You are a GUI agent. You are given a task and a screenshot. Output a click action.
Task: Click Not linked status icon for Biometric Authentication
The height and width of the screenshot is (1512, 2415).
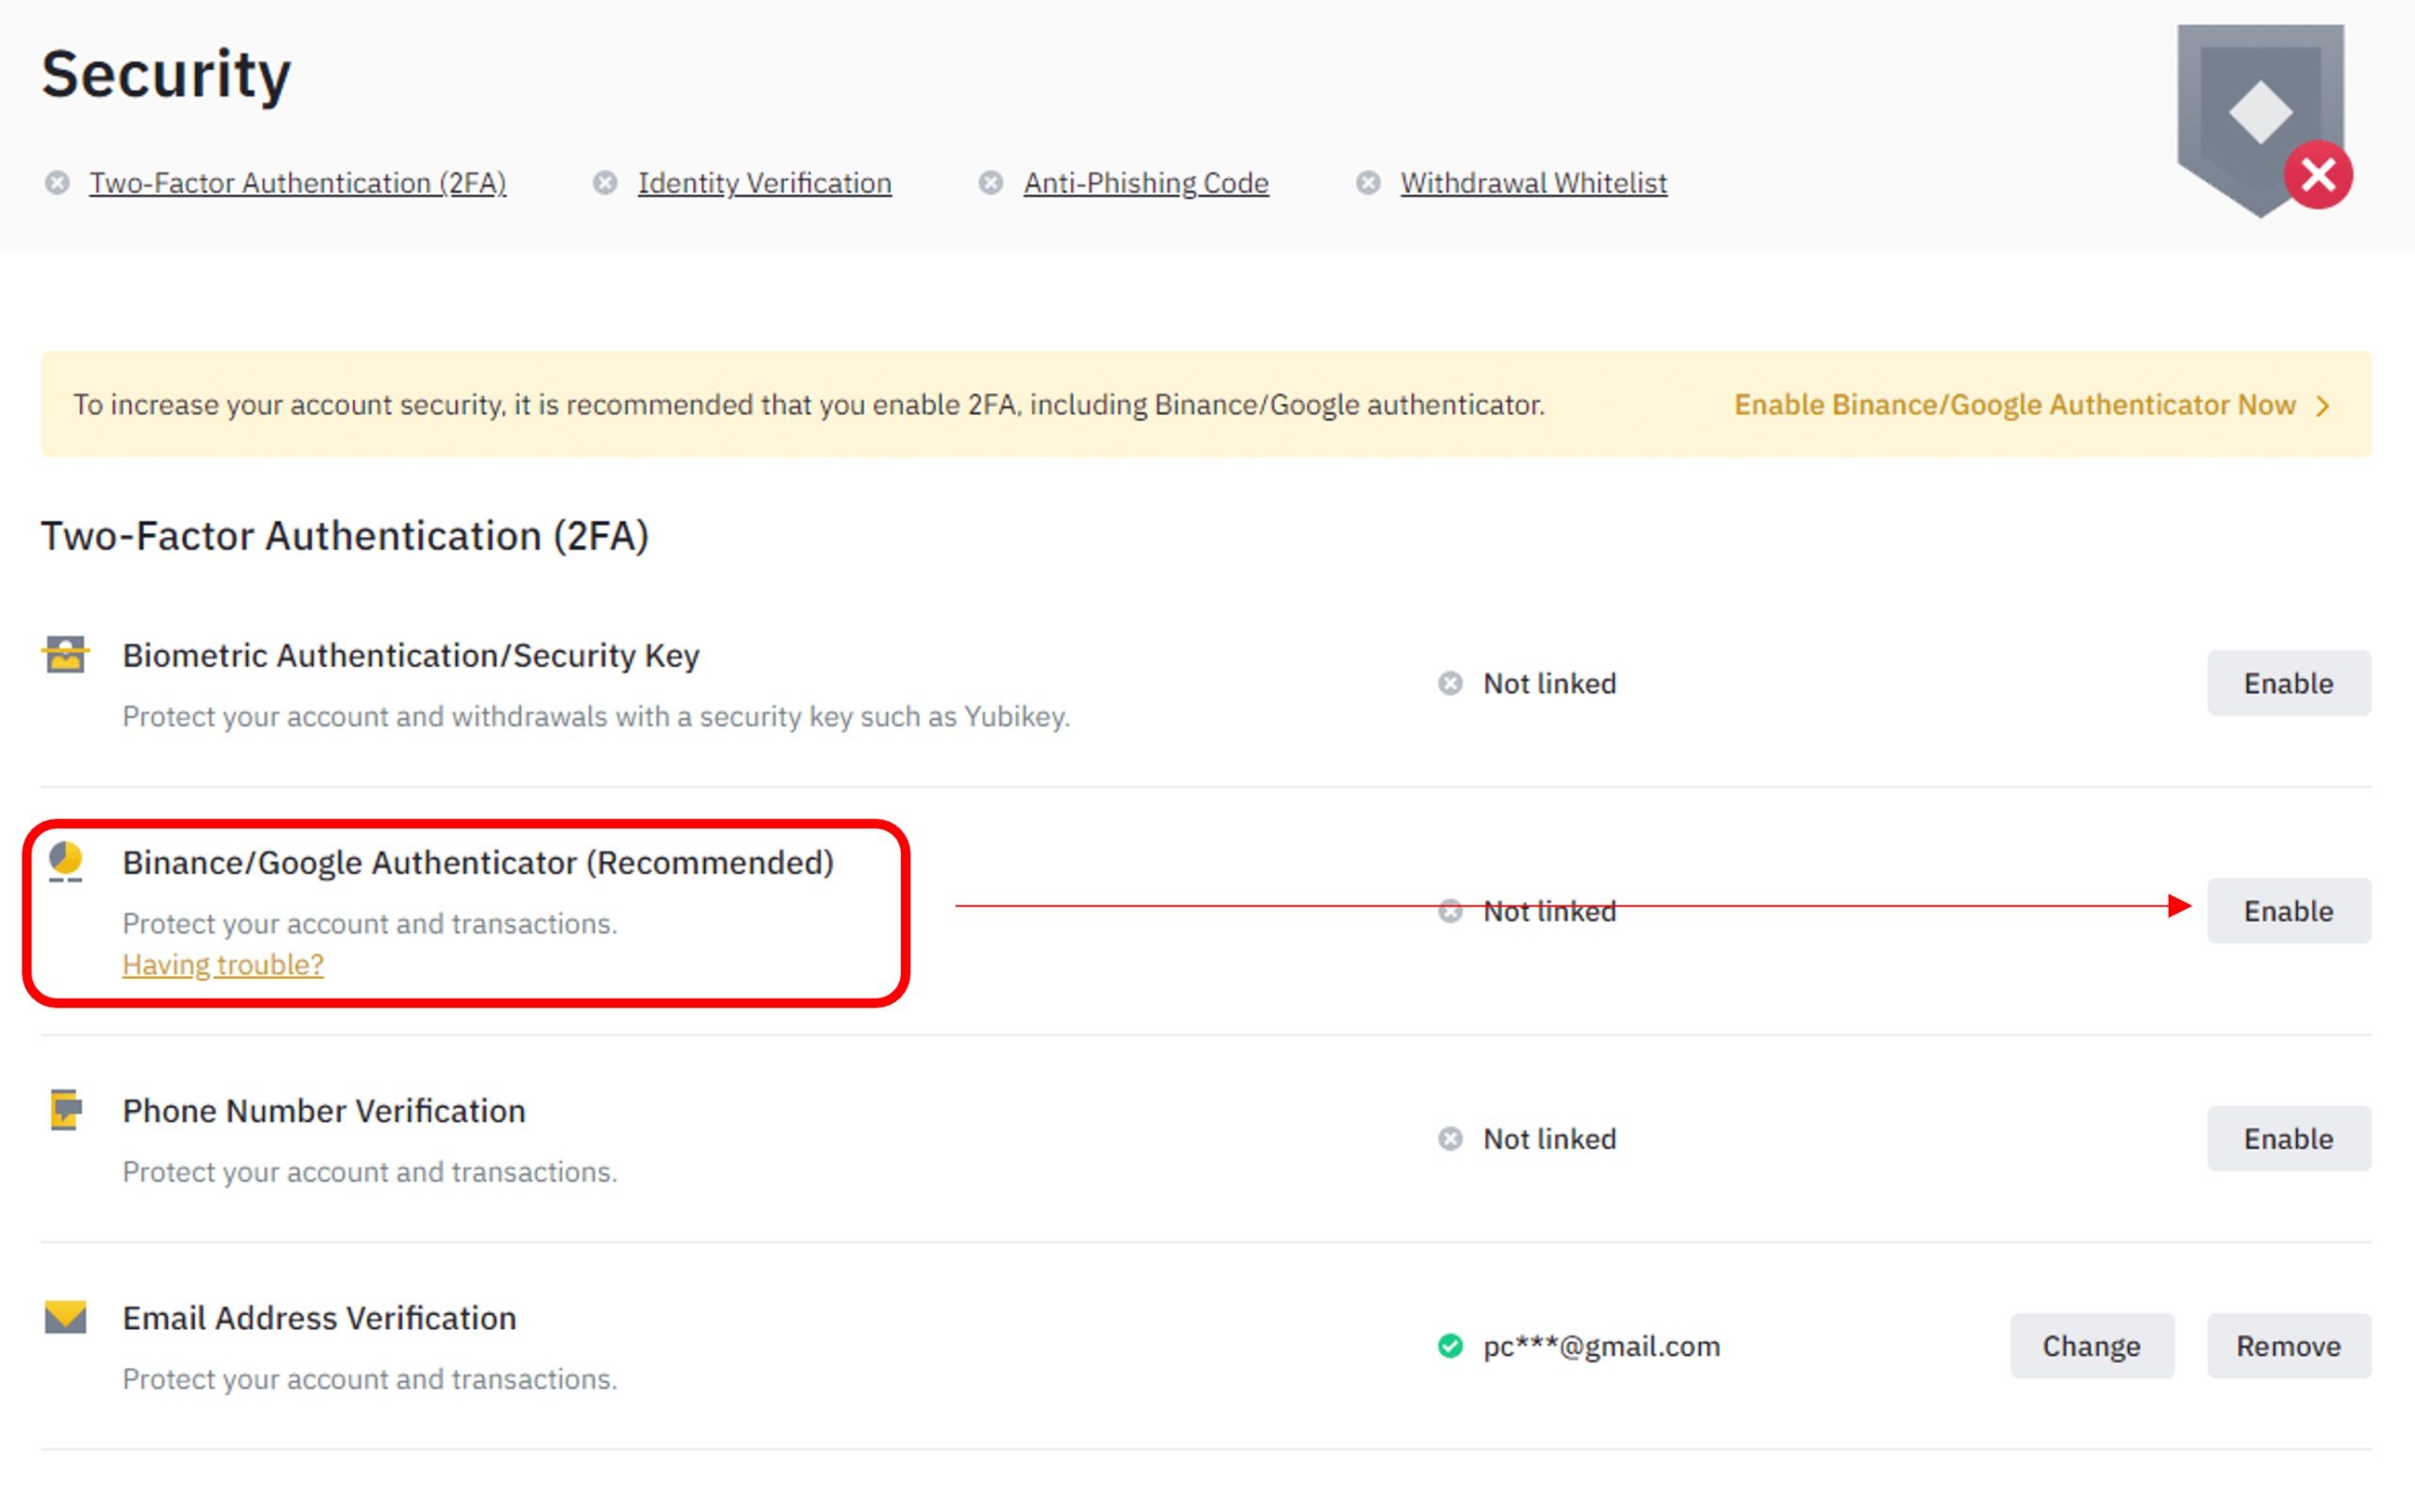[1450, 683]
